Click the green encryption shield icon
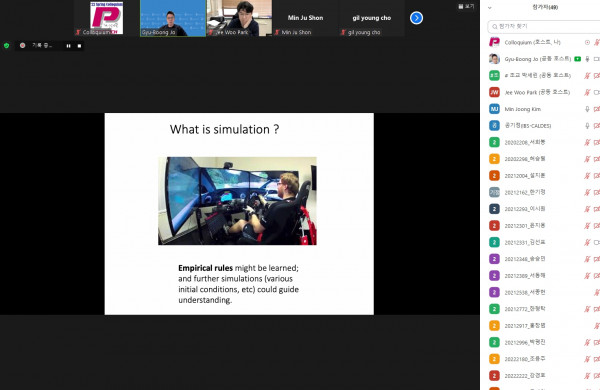Screen dimensions: 600x390 point(6,46)
